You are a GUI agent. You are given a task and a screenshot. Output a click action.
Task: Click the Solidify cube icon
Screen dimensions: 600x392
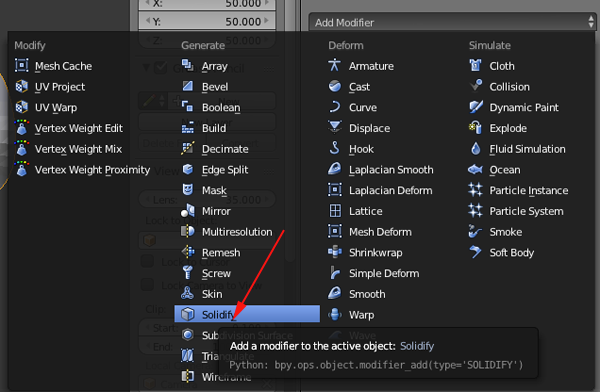[188, 314]
